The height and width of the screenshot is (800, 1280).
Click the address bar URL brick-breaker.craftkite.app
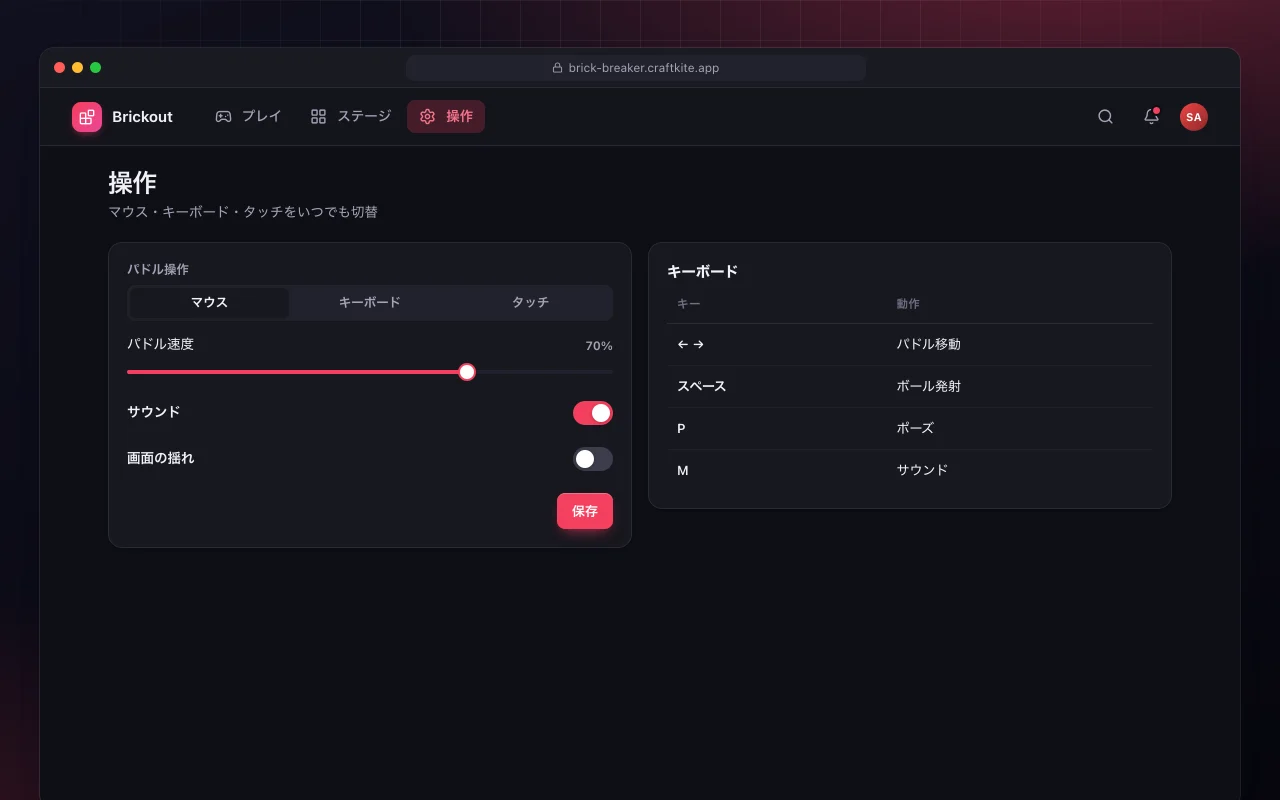[x=643, y=68]
